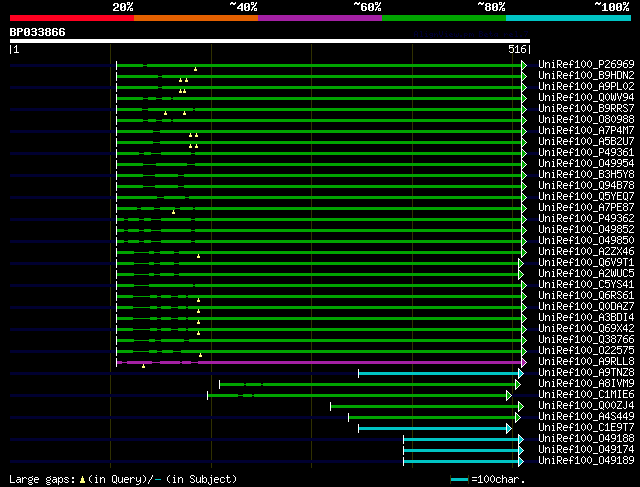The image size is (640, 487).
Task: Click the purple alignment bar for A9RLL8
Action: click(320, 362)
